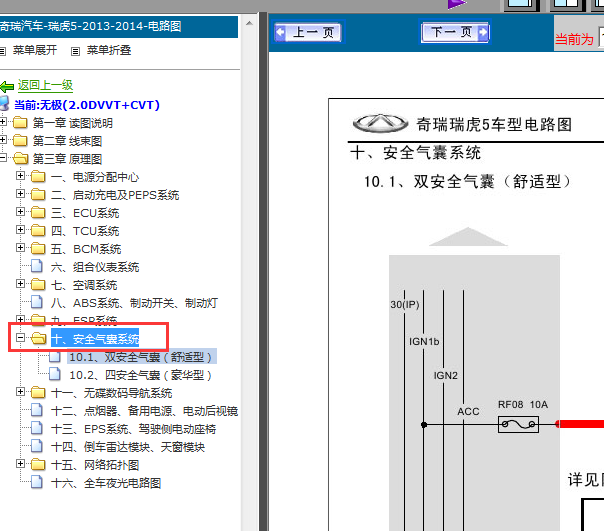Expand the 十五、网络拓扑图 node

[20, 464]
